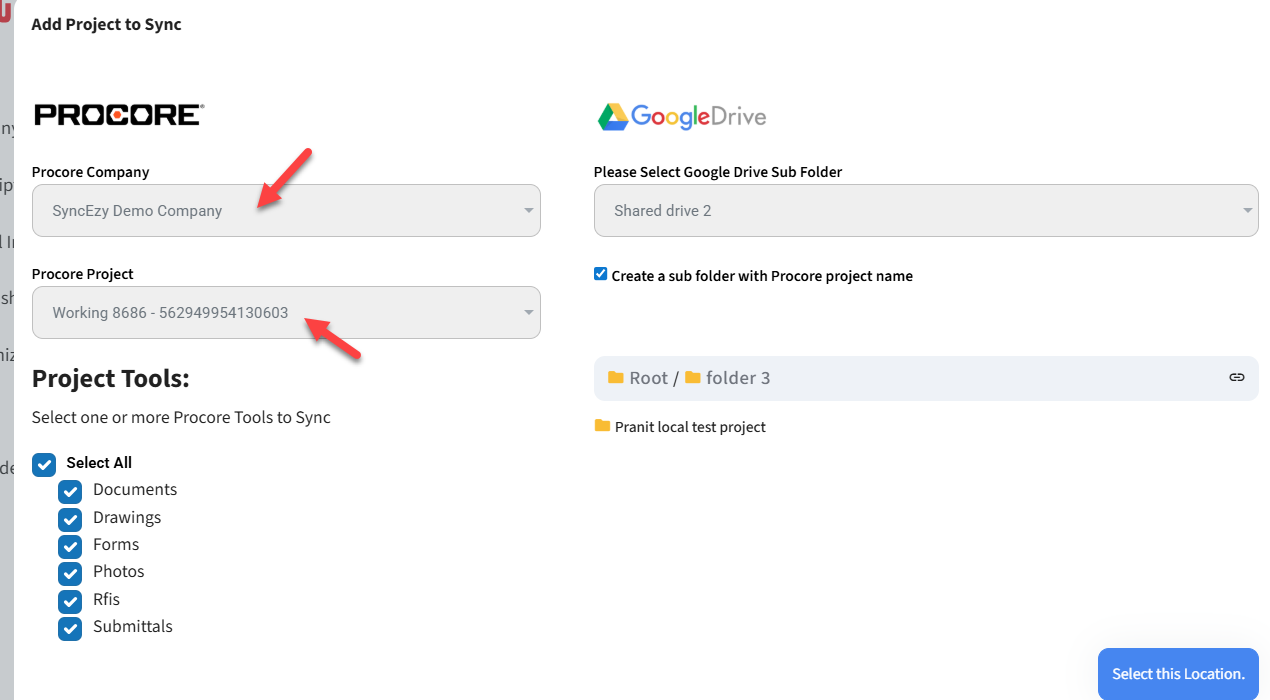Toggle Create a sub folder checkbox

coord(601,274)
